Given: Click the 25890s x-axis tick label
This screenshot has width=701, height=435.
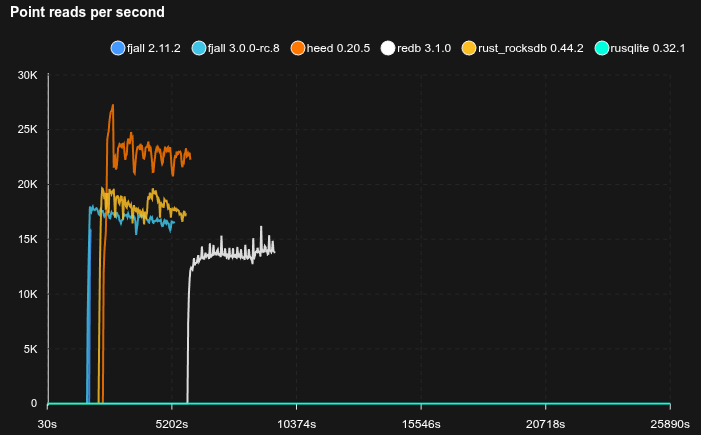Looking at the screenshot, I should coord(669,423).
